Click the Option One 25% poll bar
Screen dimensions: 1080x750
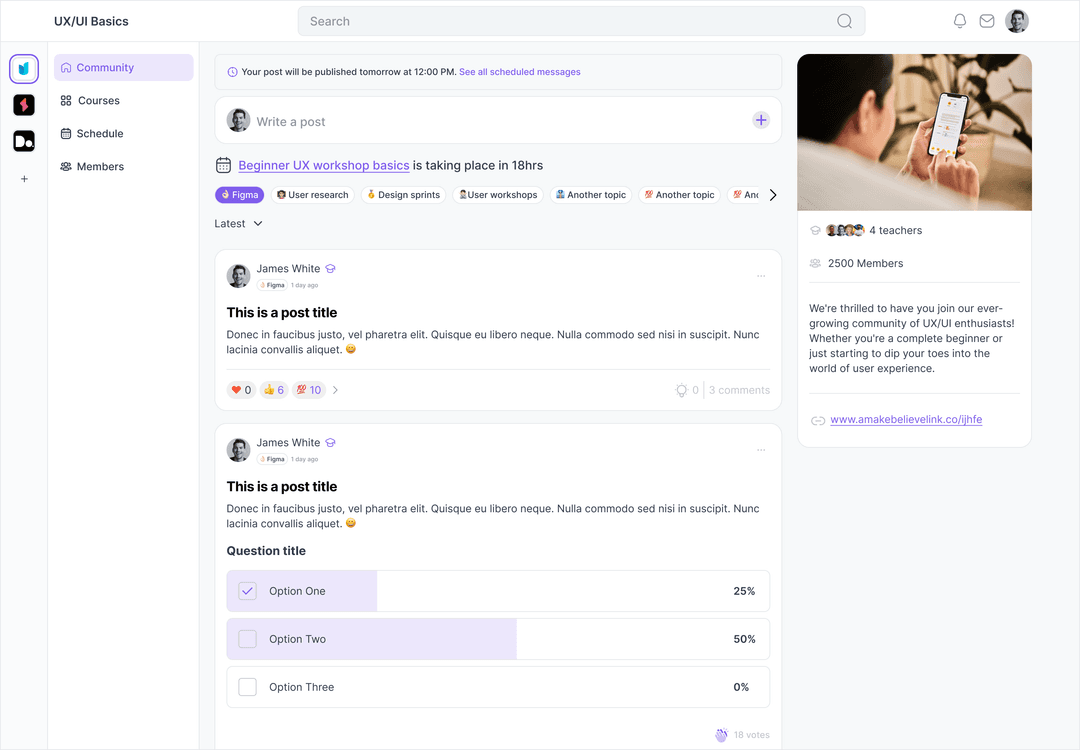click(498, 591)
